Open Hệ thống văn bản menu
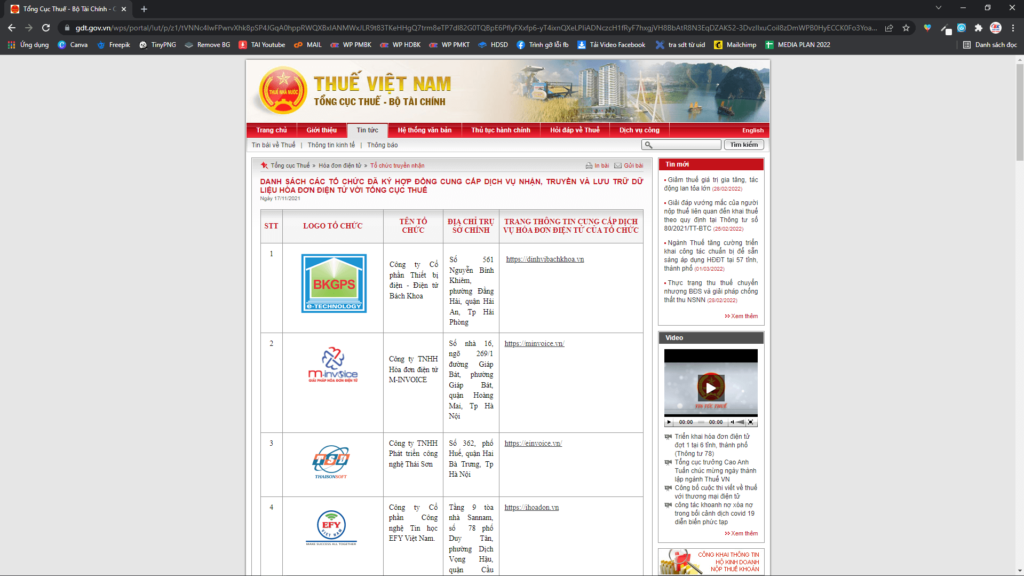This screenshot has height=576, width=1024. click(424, 130)
